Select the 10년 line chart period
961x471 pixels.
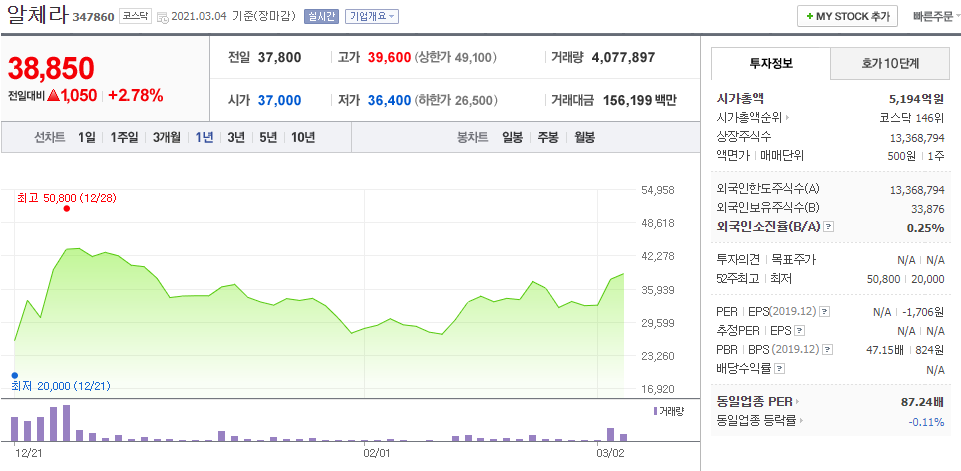click(303, 137)
